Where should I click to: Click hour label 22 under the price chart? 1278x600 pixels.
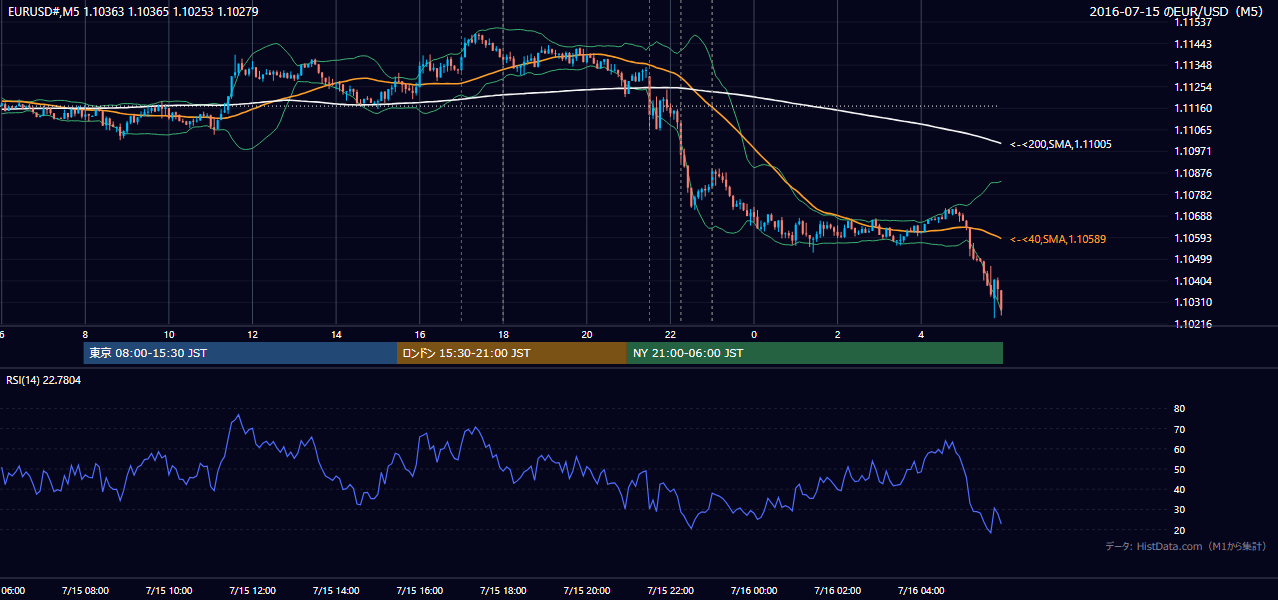tap(671, 334)
